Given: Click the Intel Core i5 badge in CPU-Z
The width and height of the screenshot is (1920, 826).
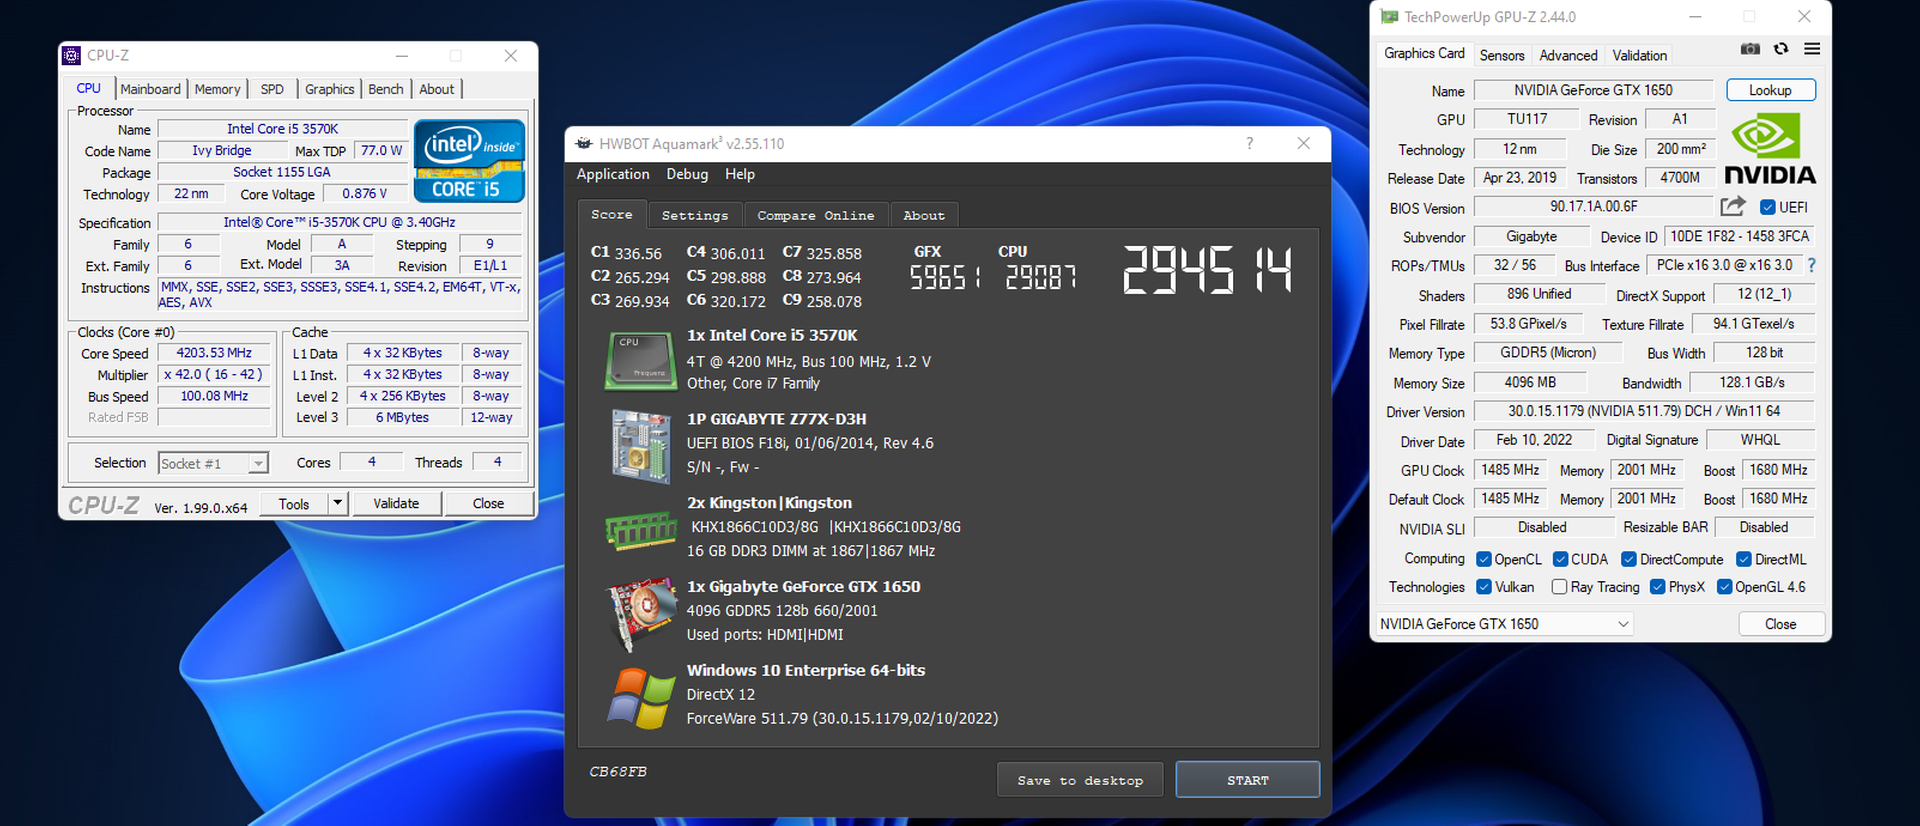Looking at the screenshot, I should tap(469, 161).
